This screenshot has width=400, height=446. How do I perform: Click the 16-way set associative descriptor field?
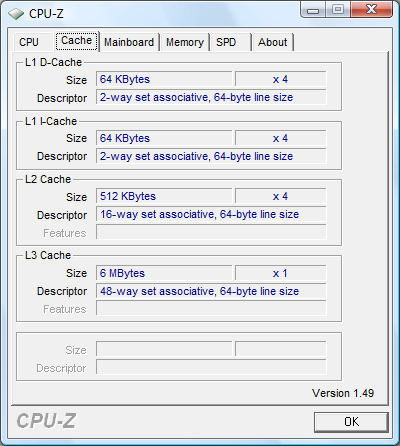click(x=211, y=214)
